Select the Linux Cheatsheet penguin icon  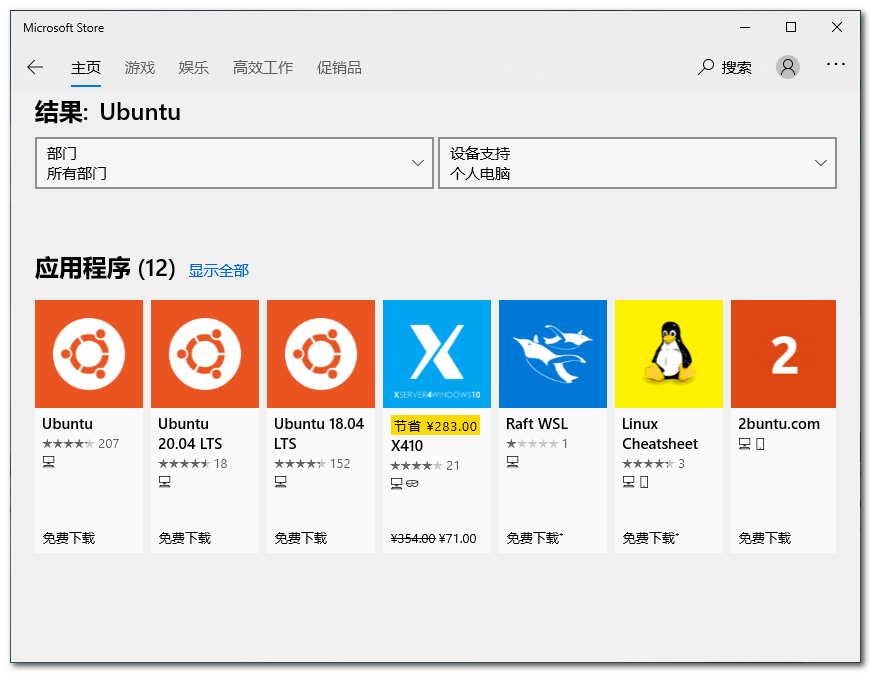pos(669,354)
